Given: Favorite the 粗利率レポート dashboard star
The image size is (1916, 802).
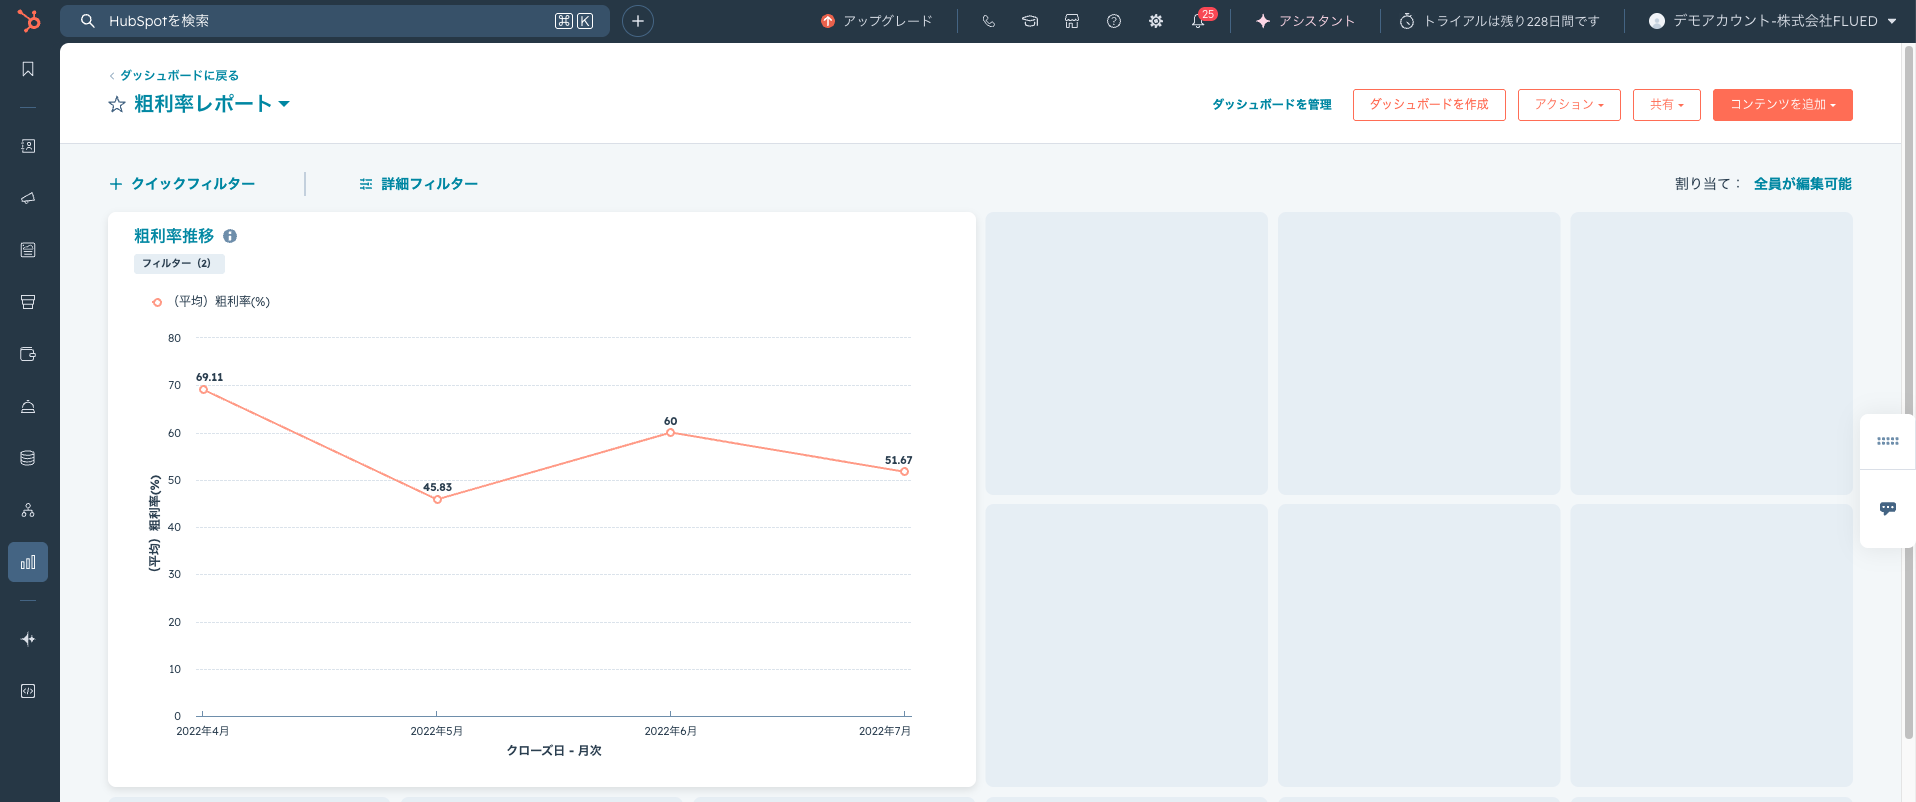Looking at the screenshot, I should [117, 104].
